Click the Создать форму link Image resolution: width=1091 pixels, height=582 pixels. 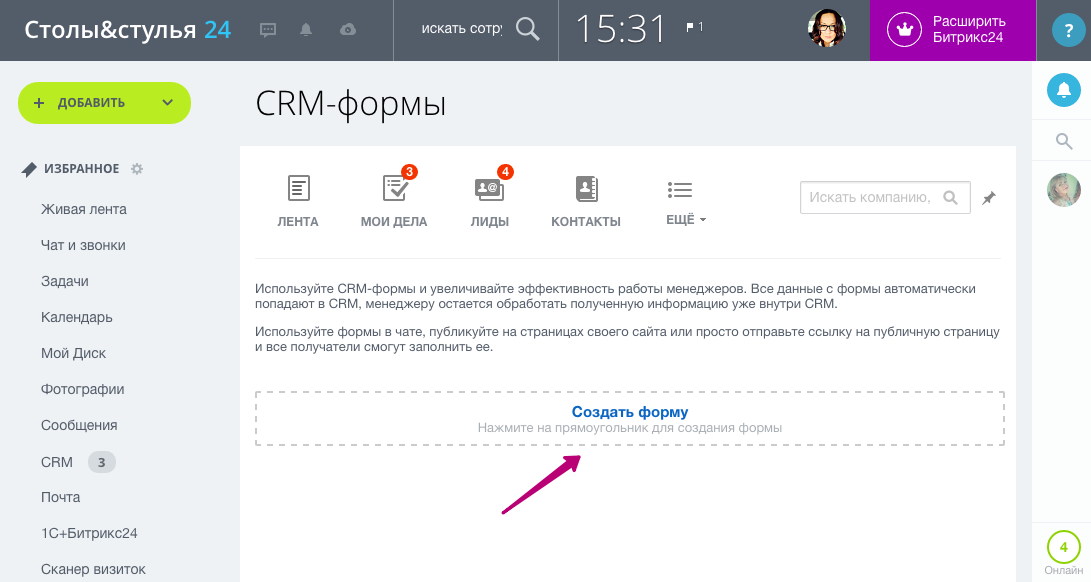630,412
